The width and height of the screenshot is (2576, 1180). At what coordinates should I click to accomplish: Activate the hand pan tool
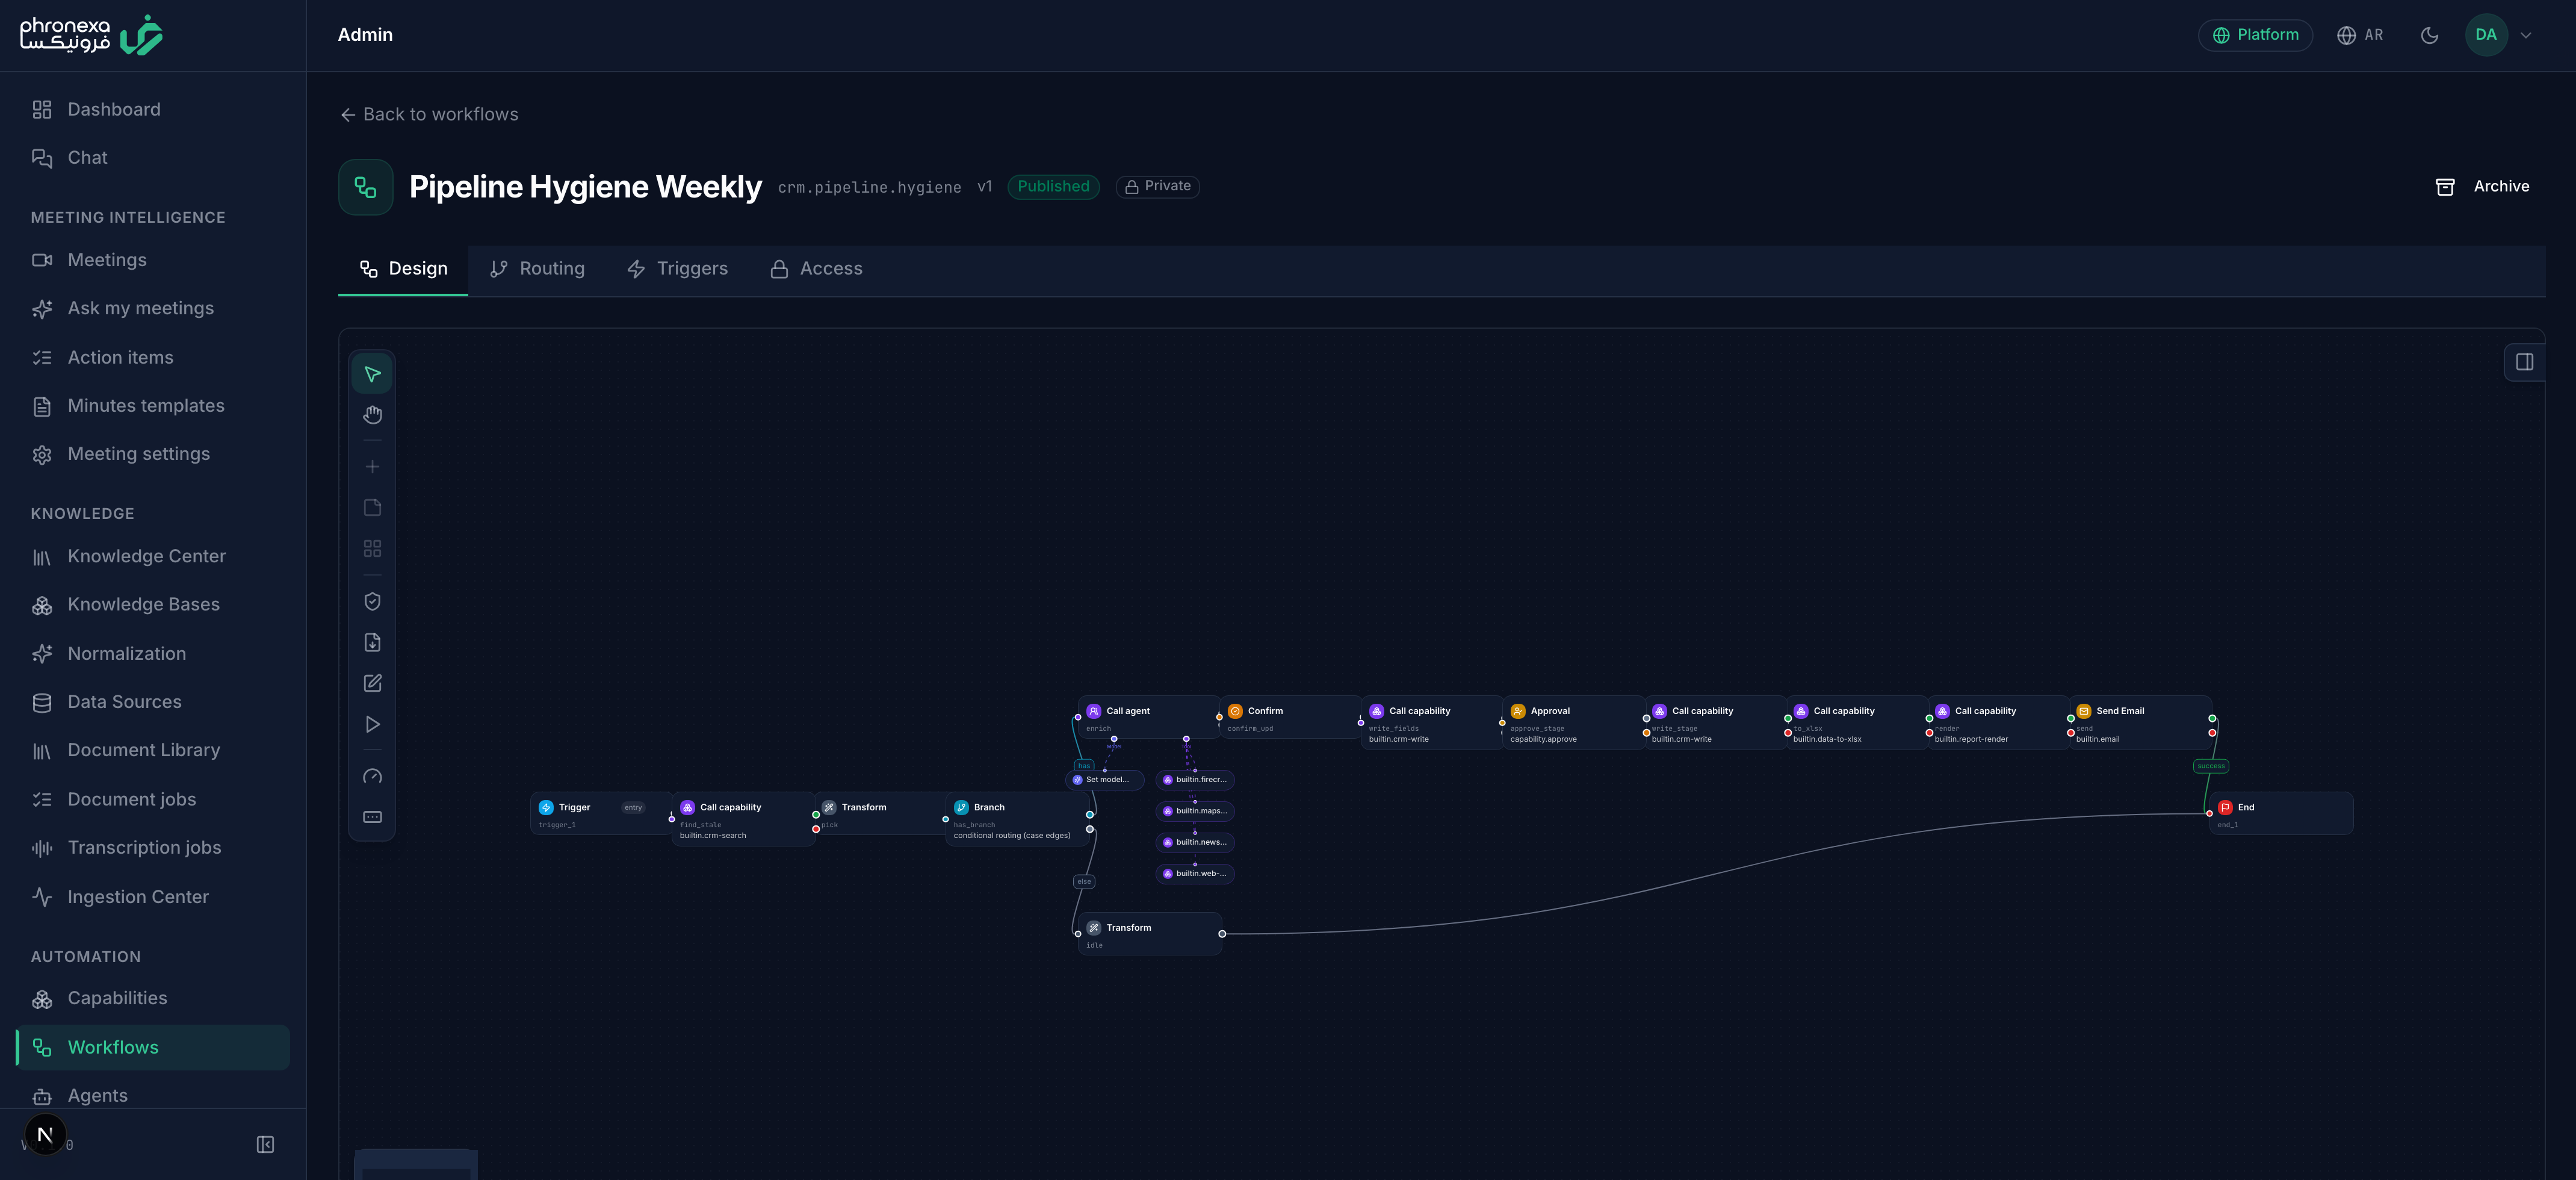[x=372, y=415]
